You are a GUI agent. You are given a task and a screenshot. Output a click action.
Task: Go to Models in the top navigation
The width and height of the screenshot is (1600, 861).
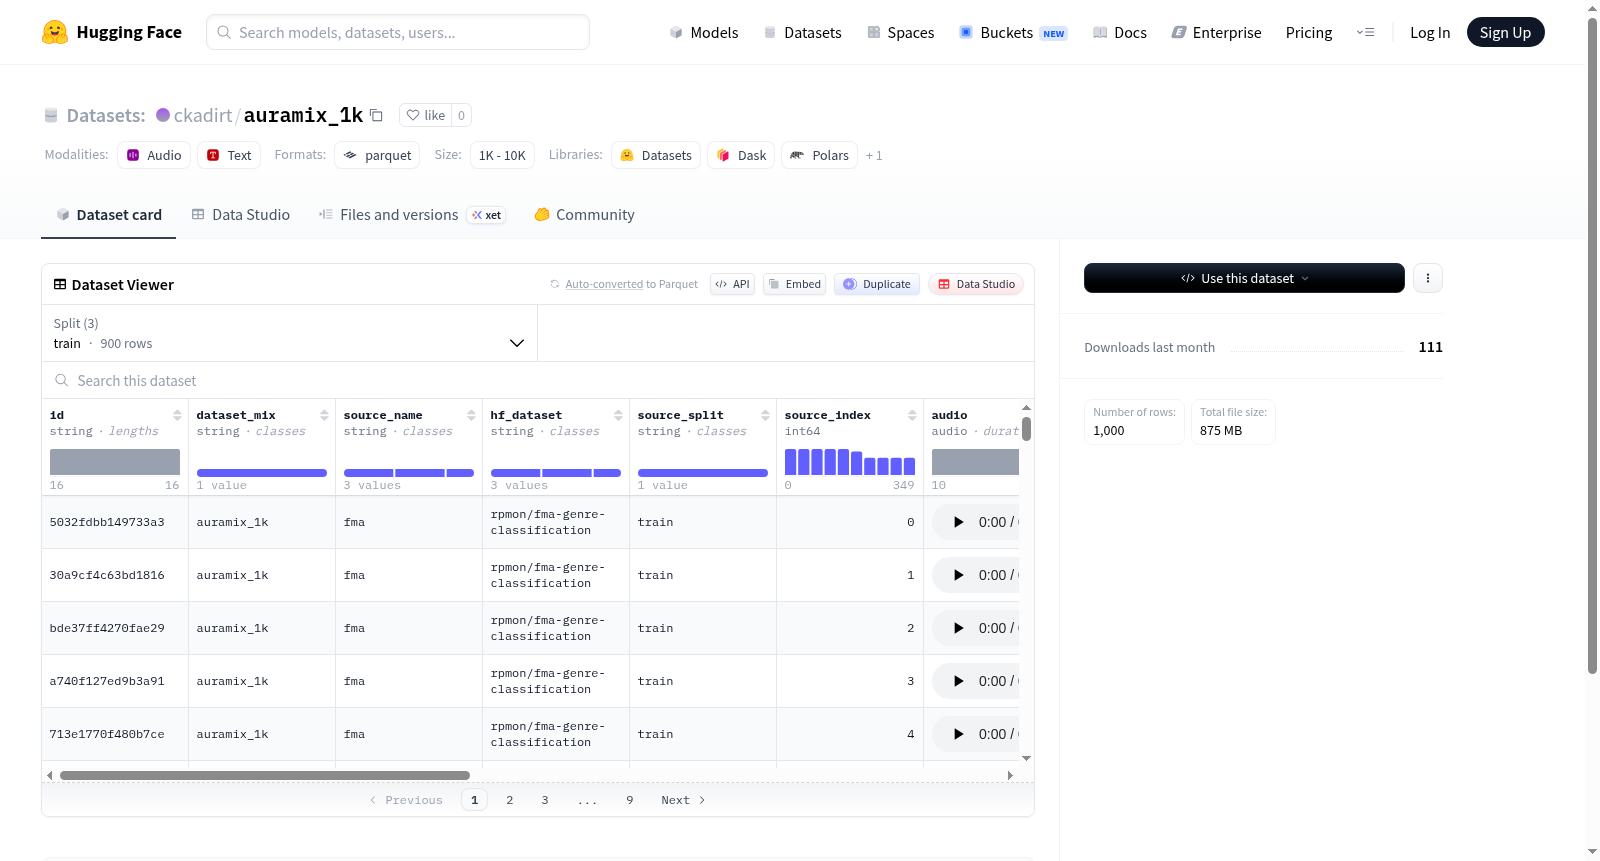click(x=704, y=33)
